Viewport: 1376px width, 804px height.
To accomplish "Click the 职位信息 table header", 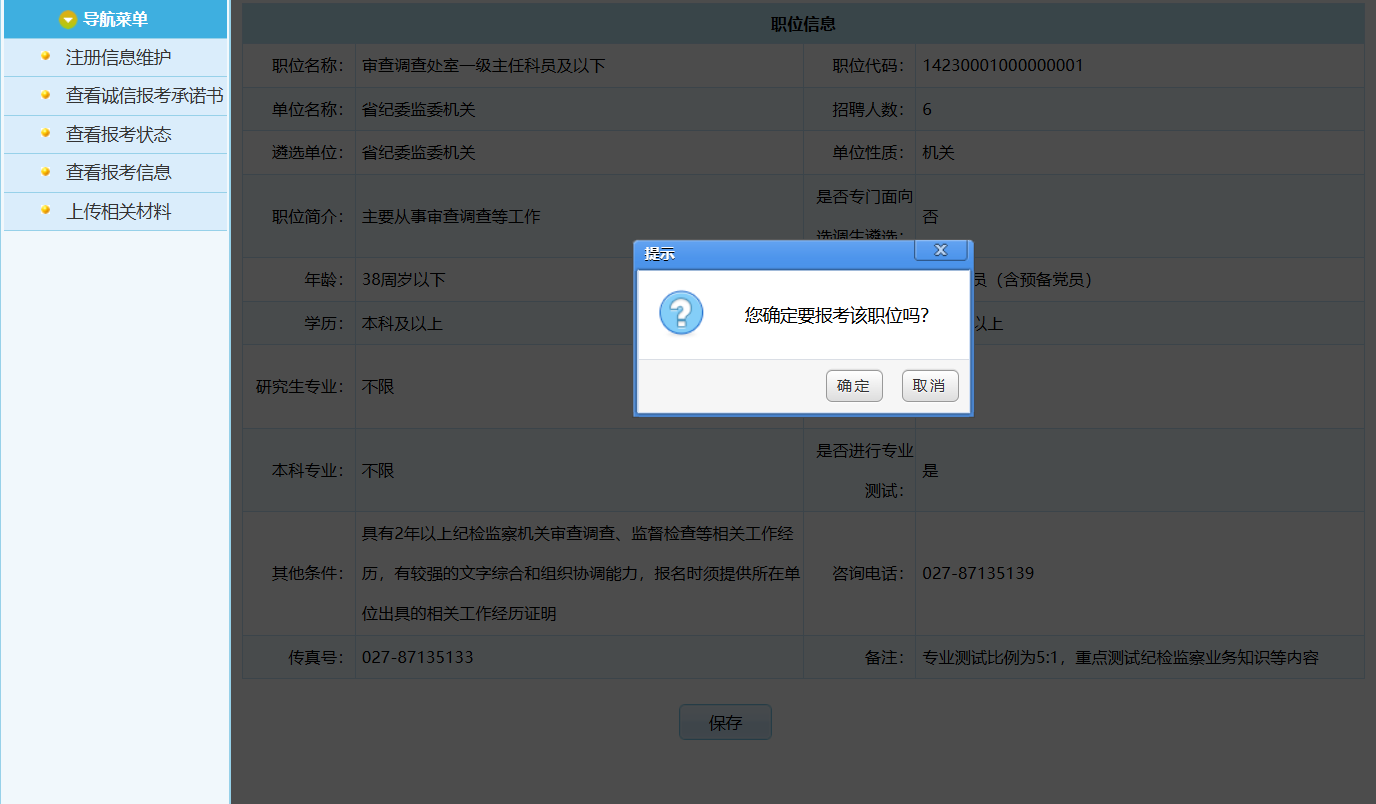I will point(803,24).
